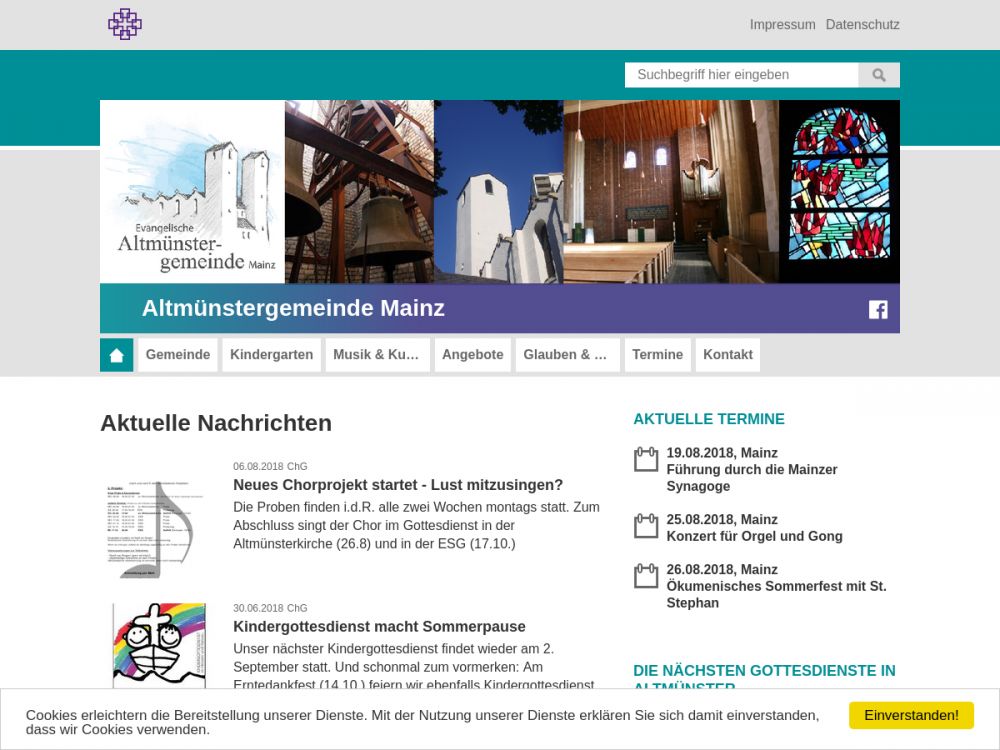Open the Kindergarten menu
The width and height of the screenshot is (1000, 750).
271,355
